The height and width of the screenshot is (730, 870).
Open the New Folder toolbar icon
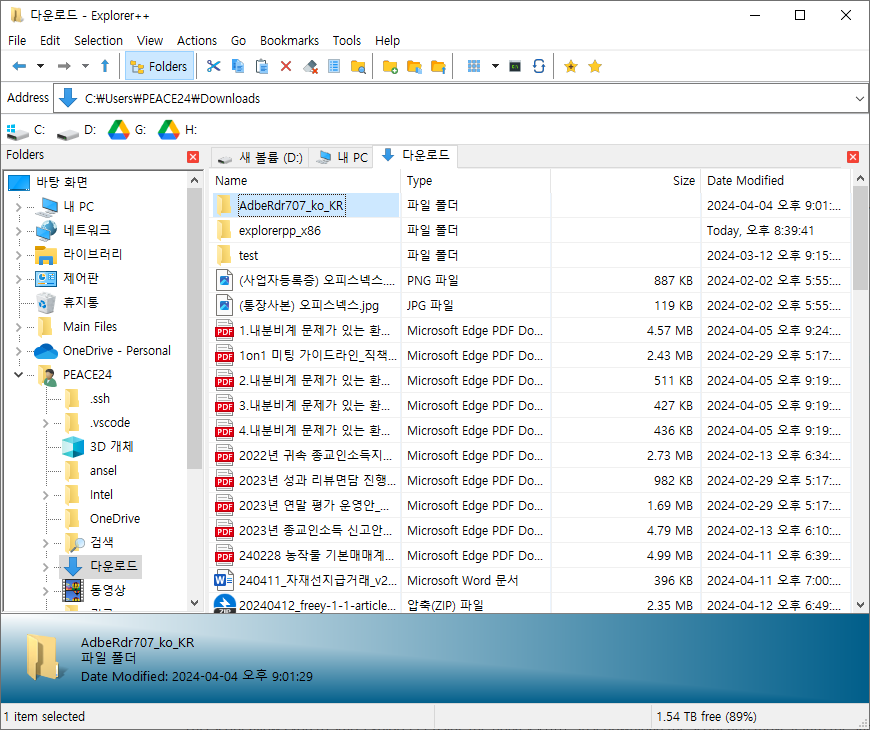click(x=390, y=65)
